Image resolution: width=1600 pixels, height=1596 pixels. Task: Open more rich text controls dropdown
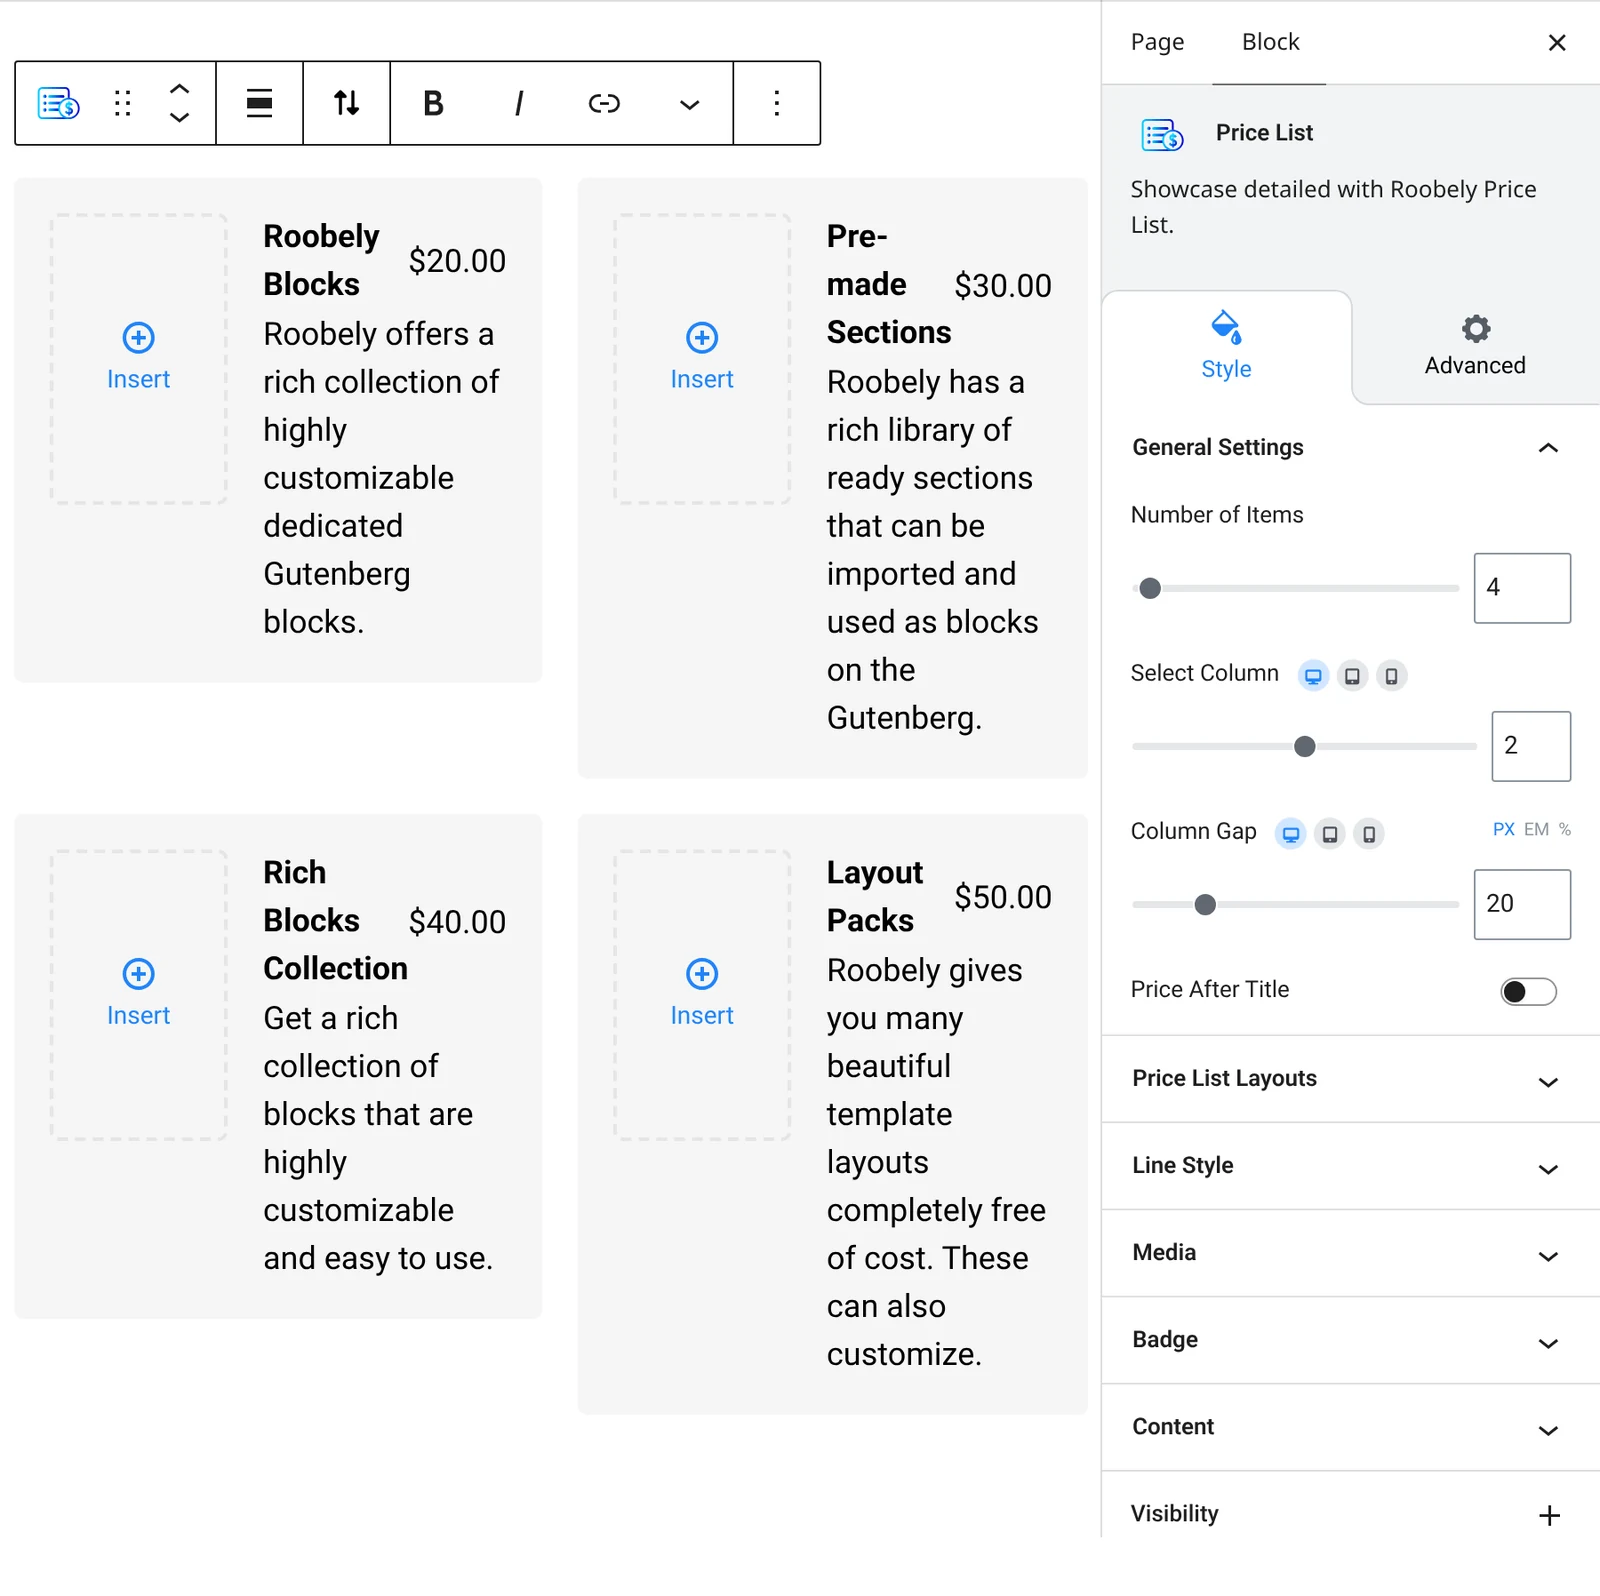(689, 104)
